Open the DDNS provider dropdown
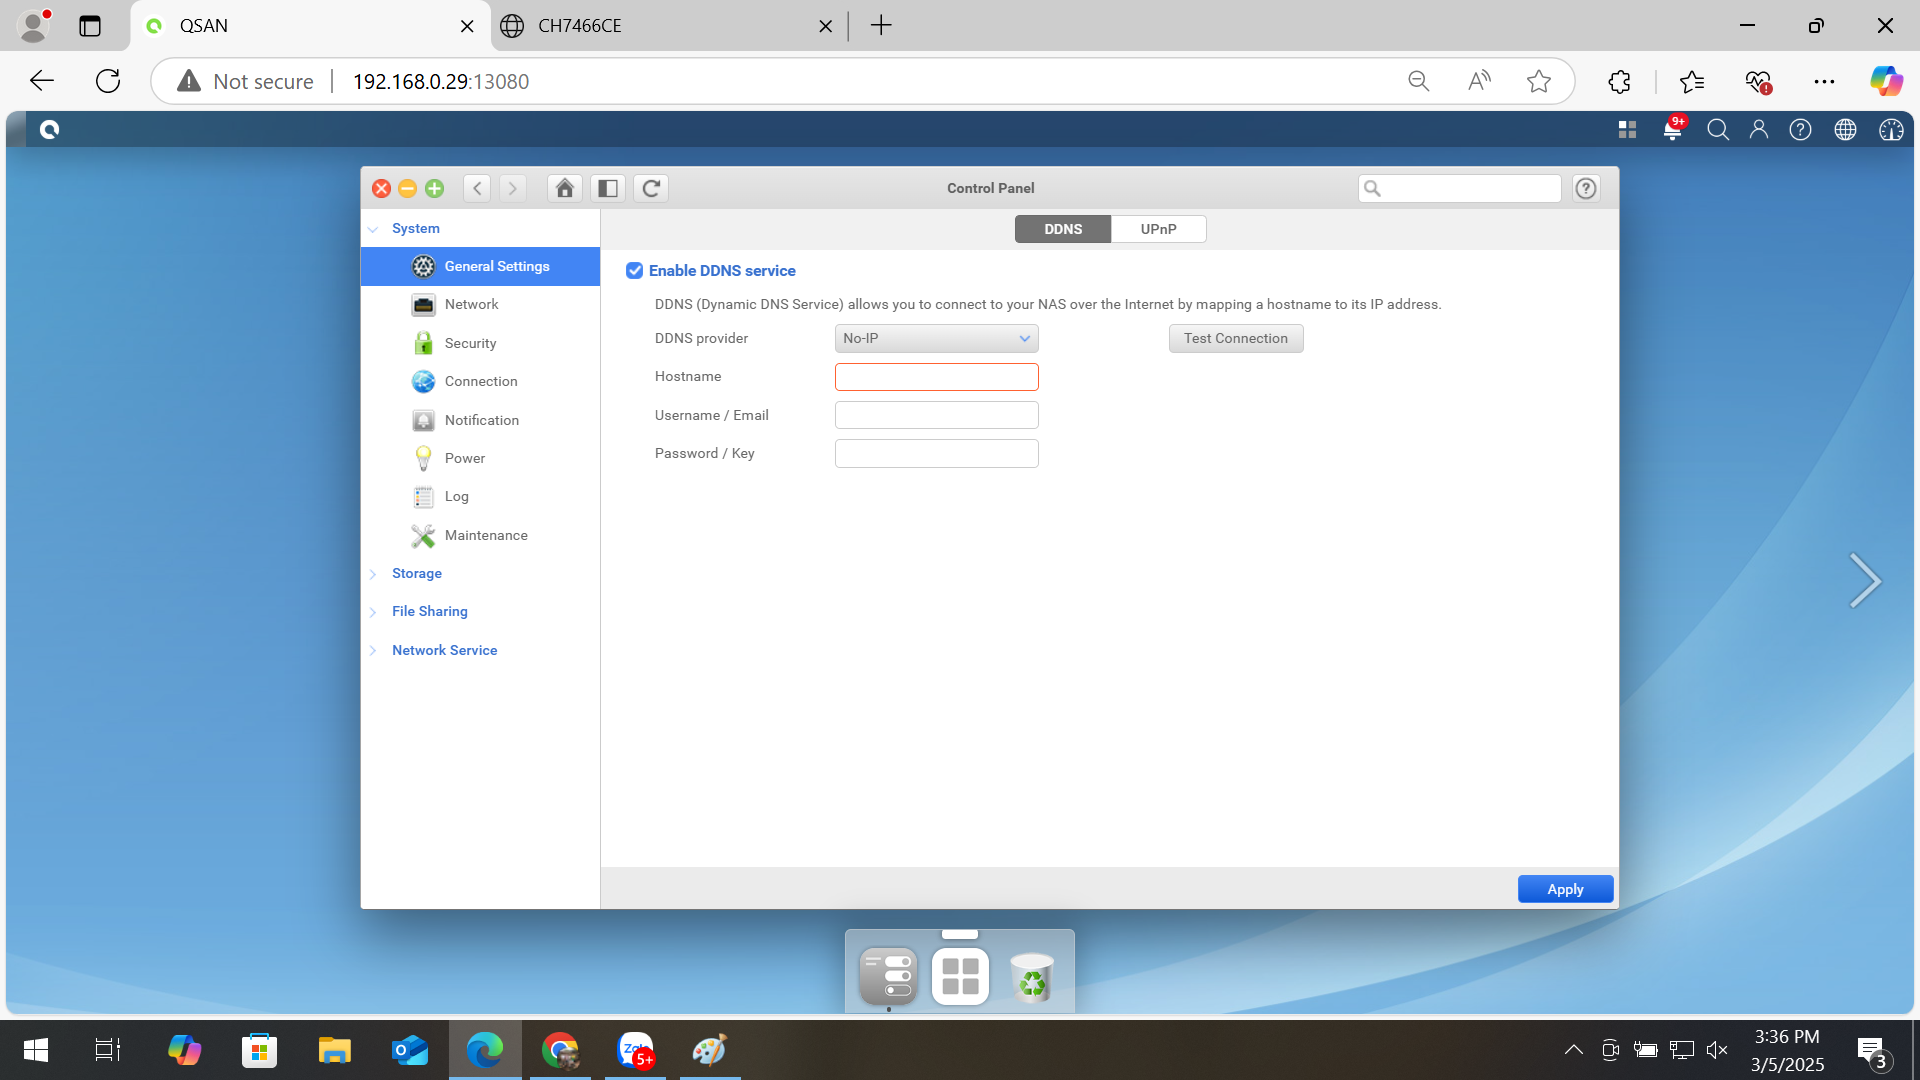This screenshot has width=1920, height=1080. [x=936, y=338]
